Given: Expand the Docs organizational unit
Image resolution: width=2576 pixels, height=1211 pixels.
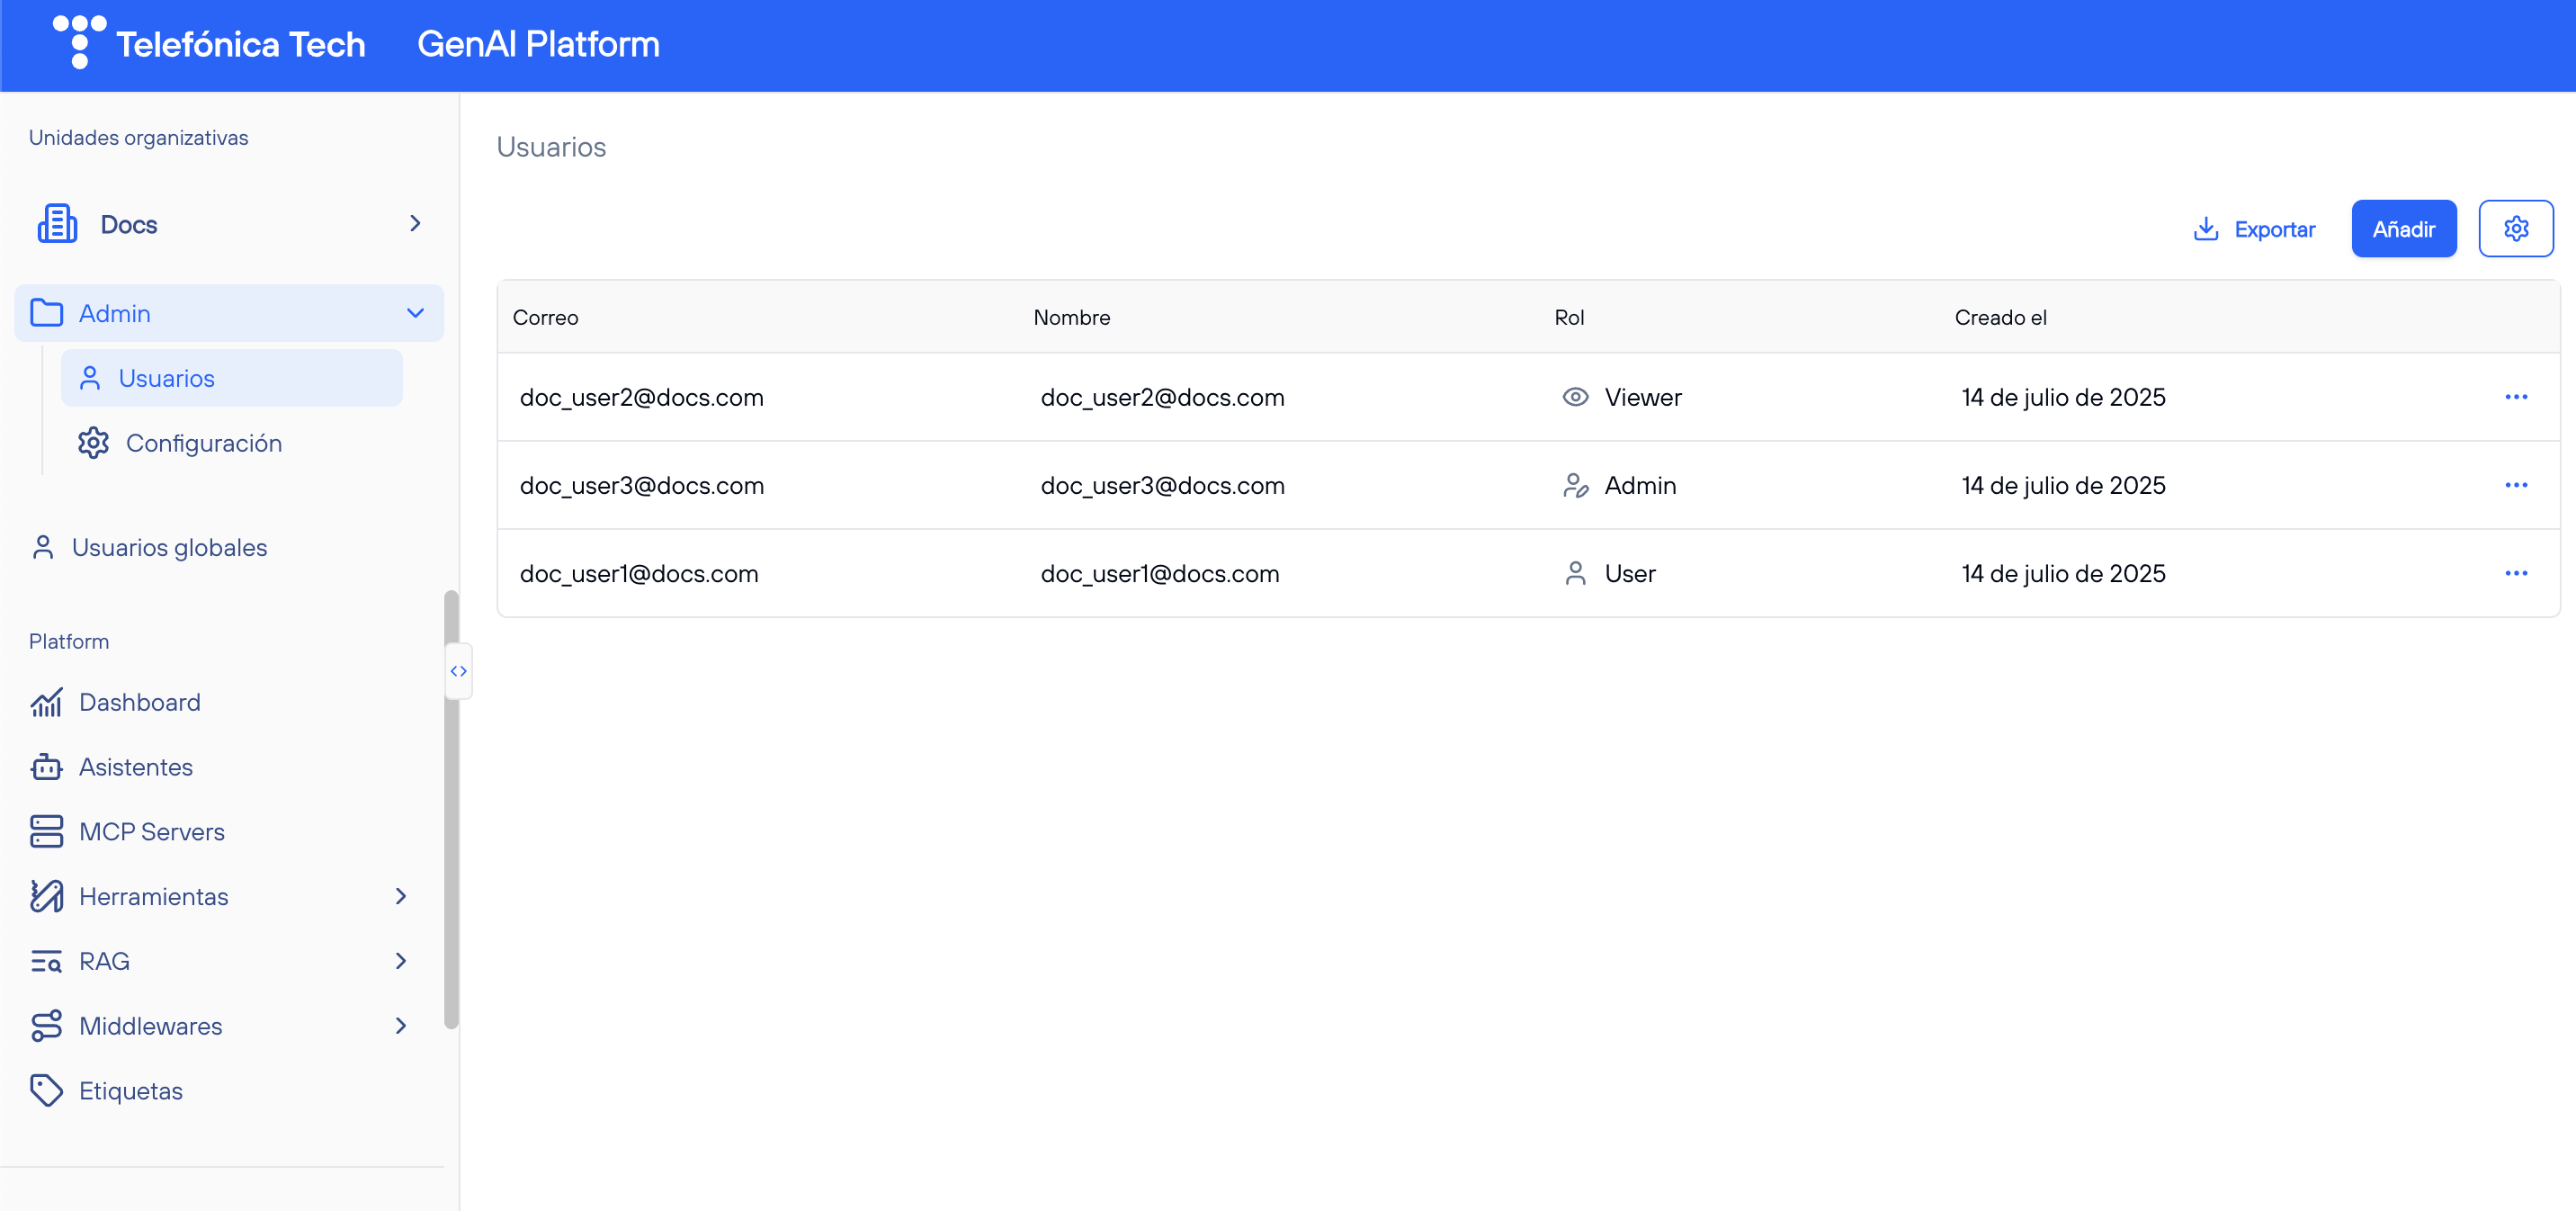Looking at the screenshot, I should pos(415,224).
